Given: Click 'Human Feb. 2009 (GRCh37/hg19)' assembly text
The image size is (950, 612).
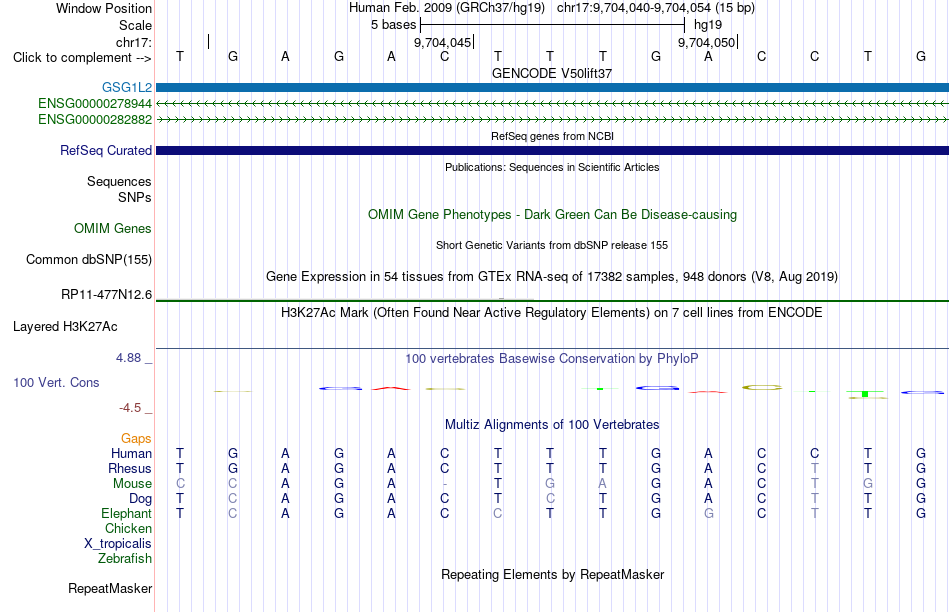Looking at the screenshot, I should pos(447,8).
